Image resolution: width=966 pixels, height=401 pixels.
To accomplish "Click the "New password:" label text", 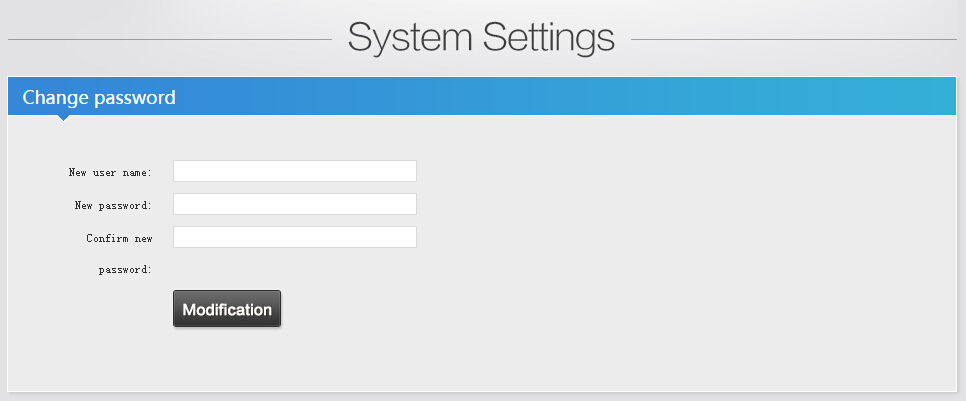I will click(113, 206).
